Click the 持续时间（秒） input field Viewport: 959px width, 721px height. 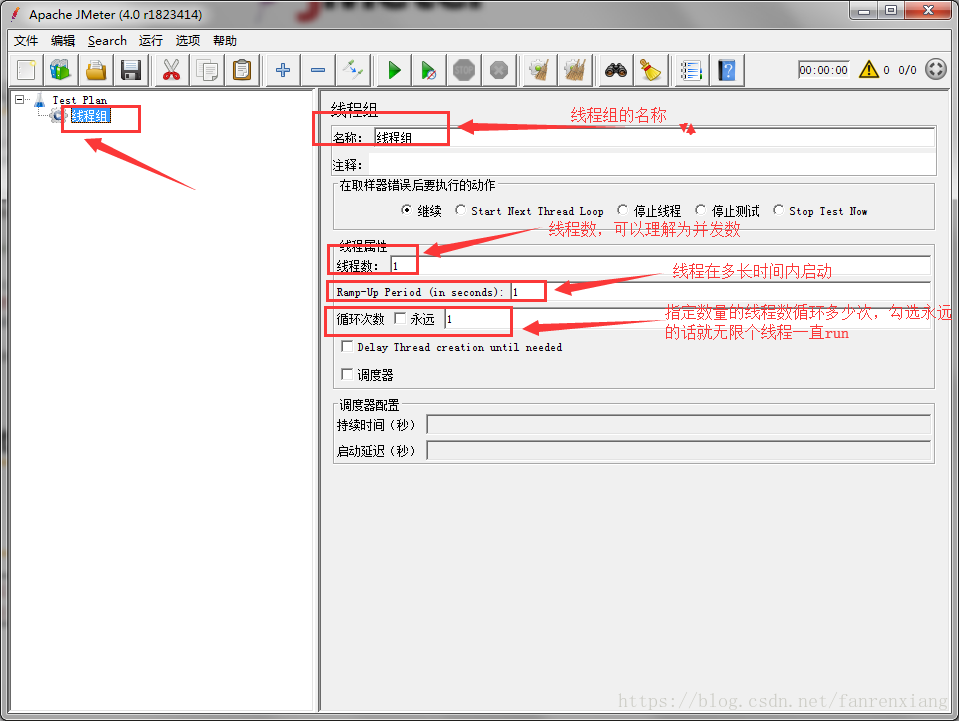click(x=678, y=424)
